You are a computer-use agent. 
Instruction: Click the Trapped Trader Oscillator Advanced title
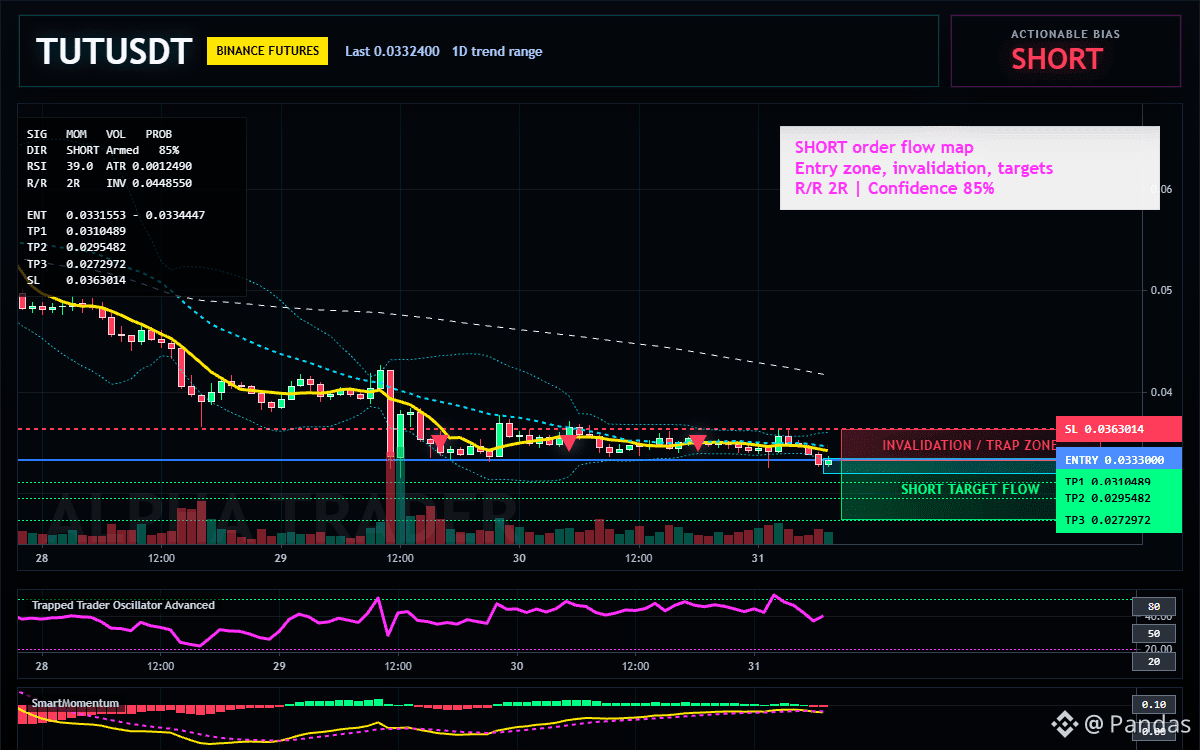123,605
